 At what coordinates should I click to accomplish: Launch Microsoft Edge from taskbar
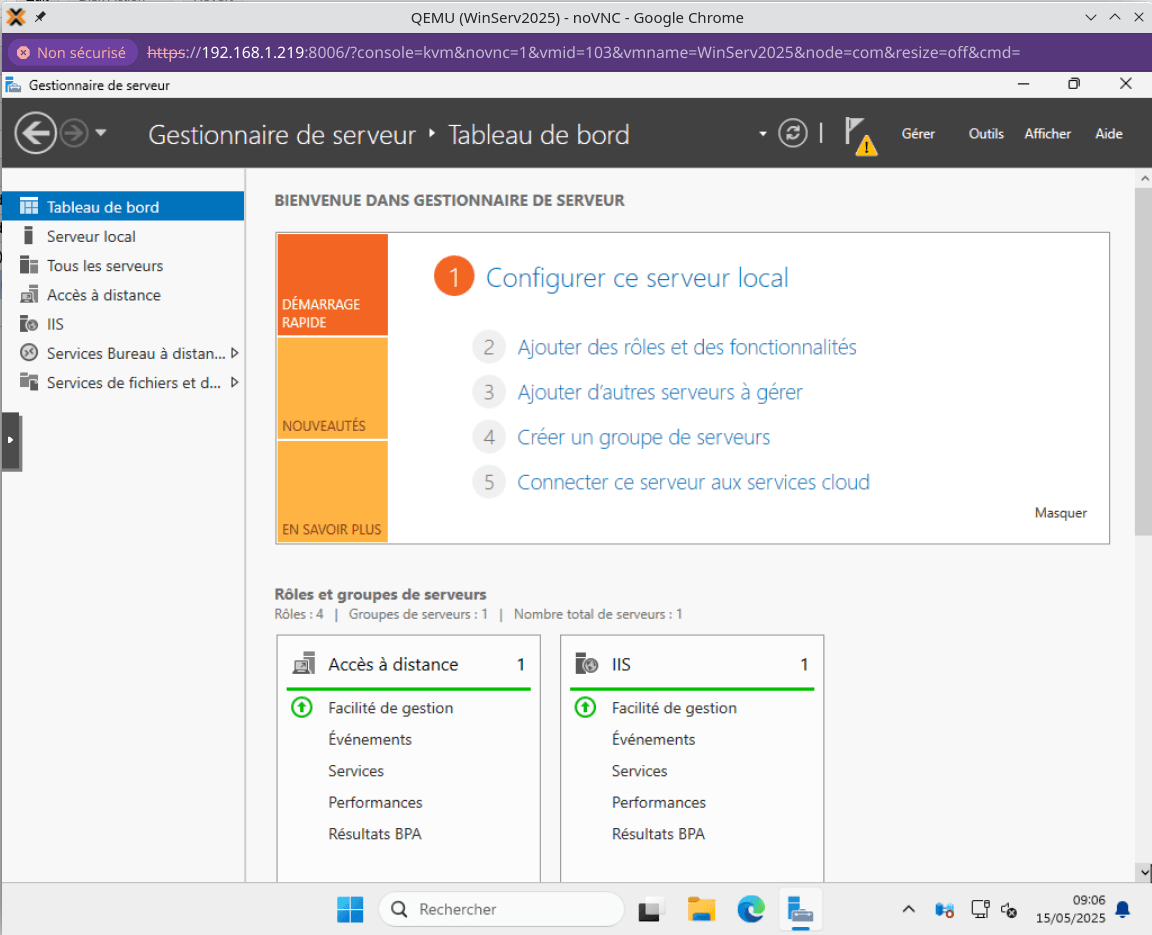click(751, 909)
